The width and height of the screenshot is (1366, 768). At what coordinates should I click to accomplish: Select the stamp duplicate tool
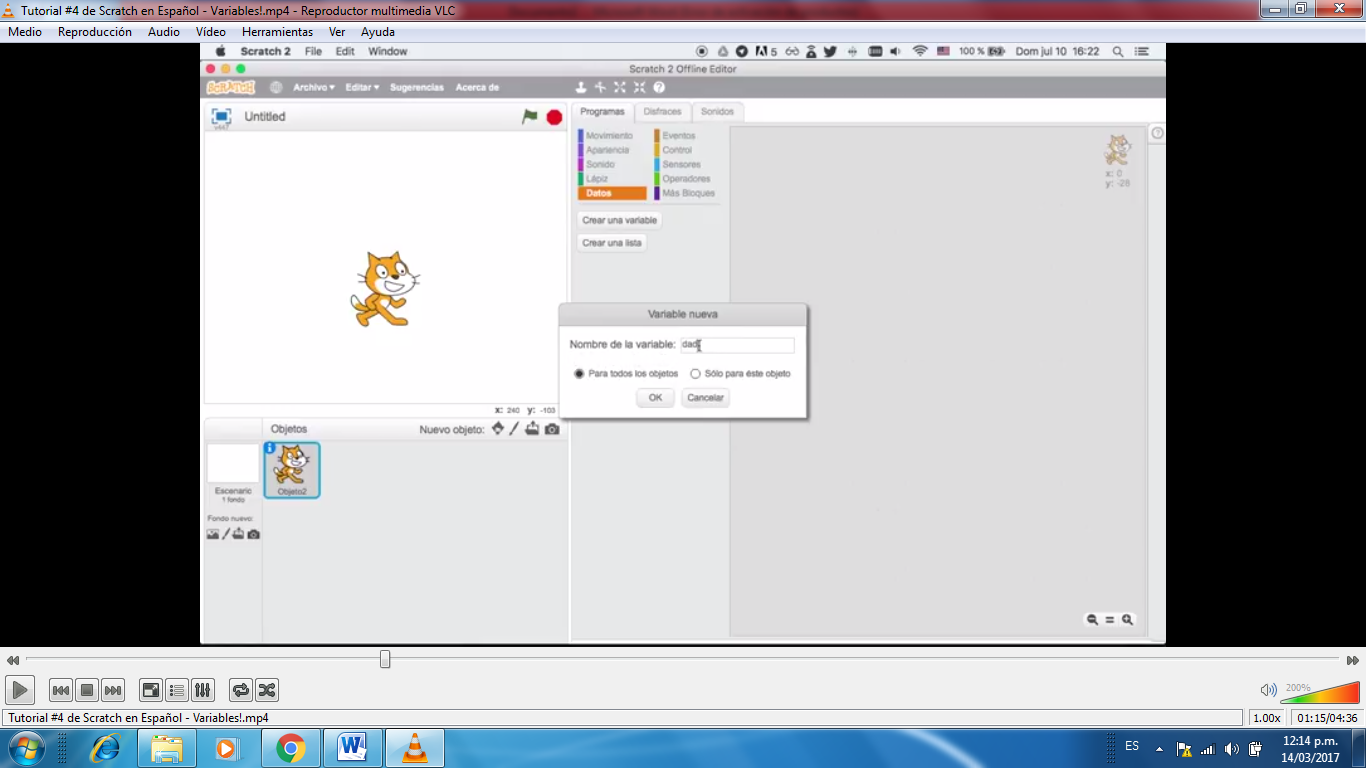[x=580, y=87]
